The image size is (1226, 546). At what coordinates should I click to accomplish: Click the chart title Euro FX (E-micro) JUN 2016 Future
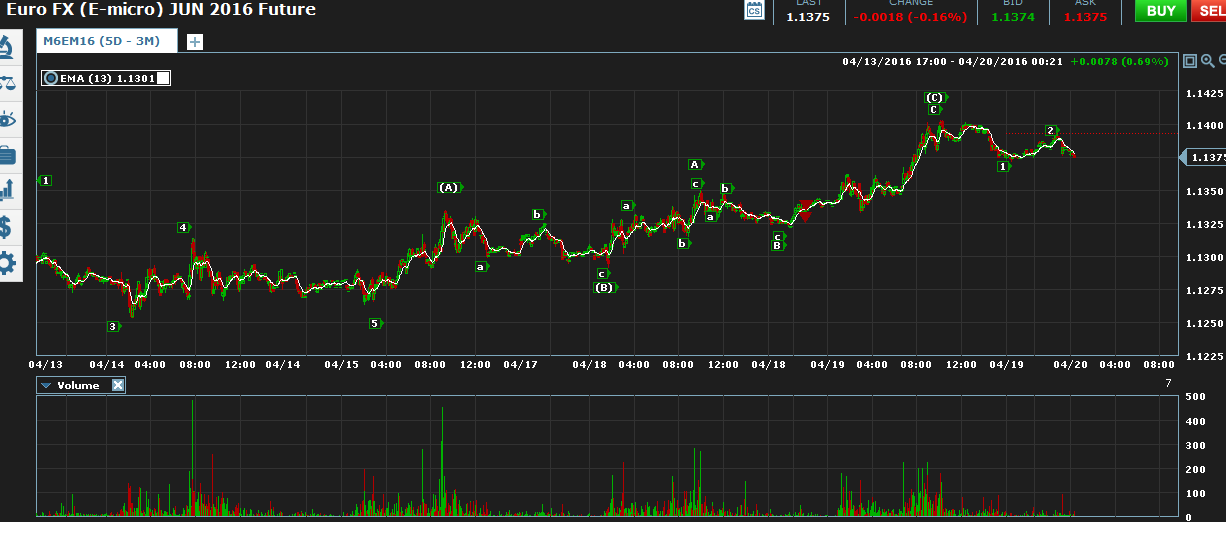point(160,10)
